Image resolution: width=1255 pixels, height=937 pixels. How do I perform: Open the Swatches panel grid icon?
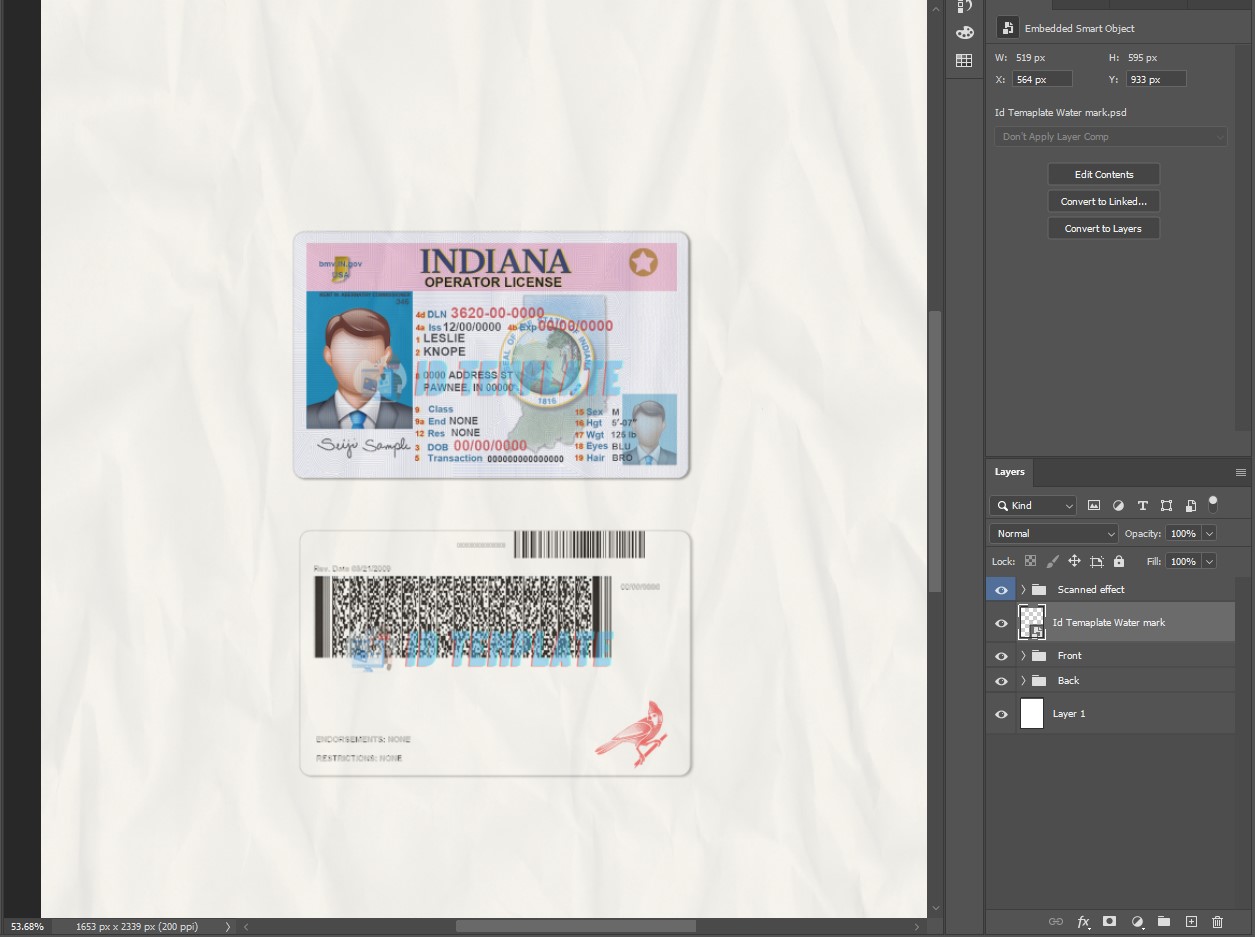click(x=964, y=61)
